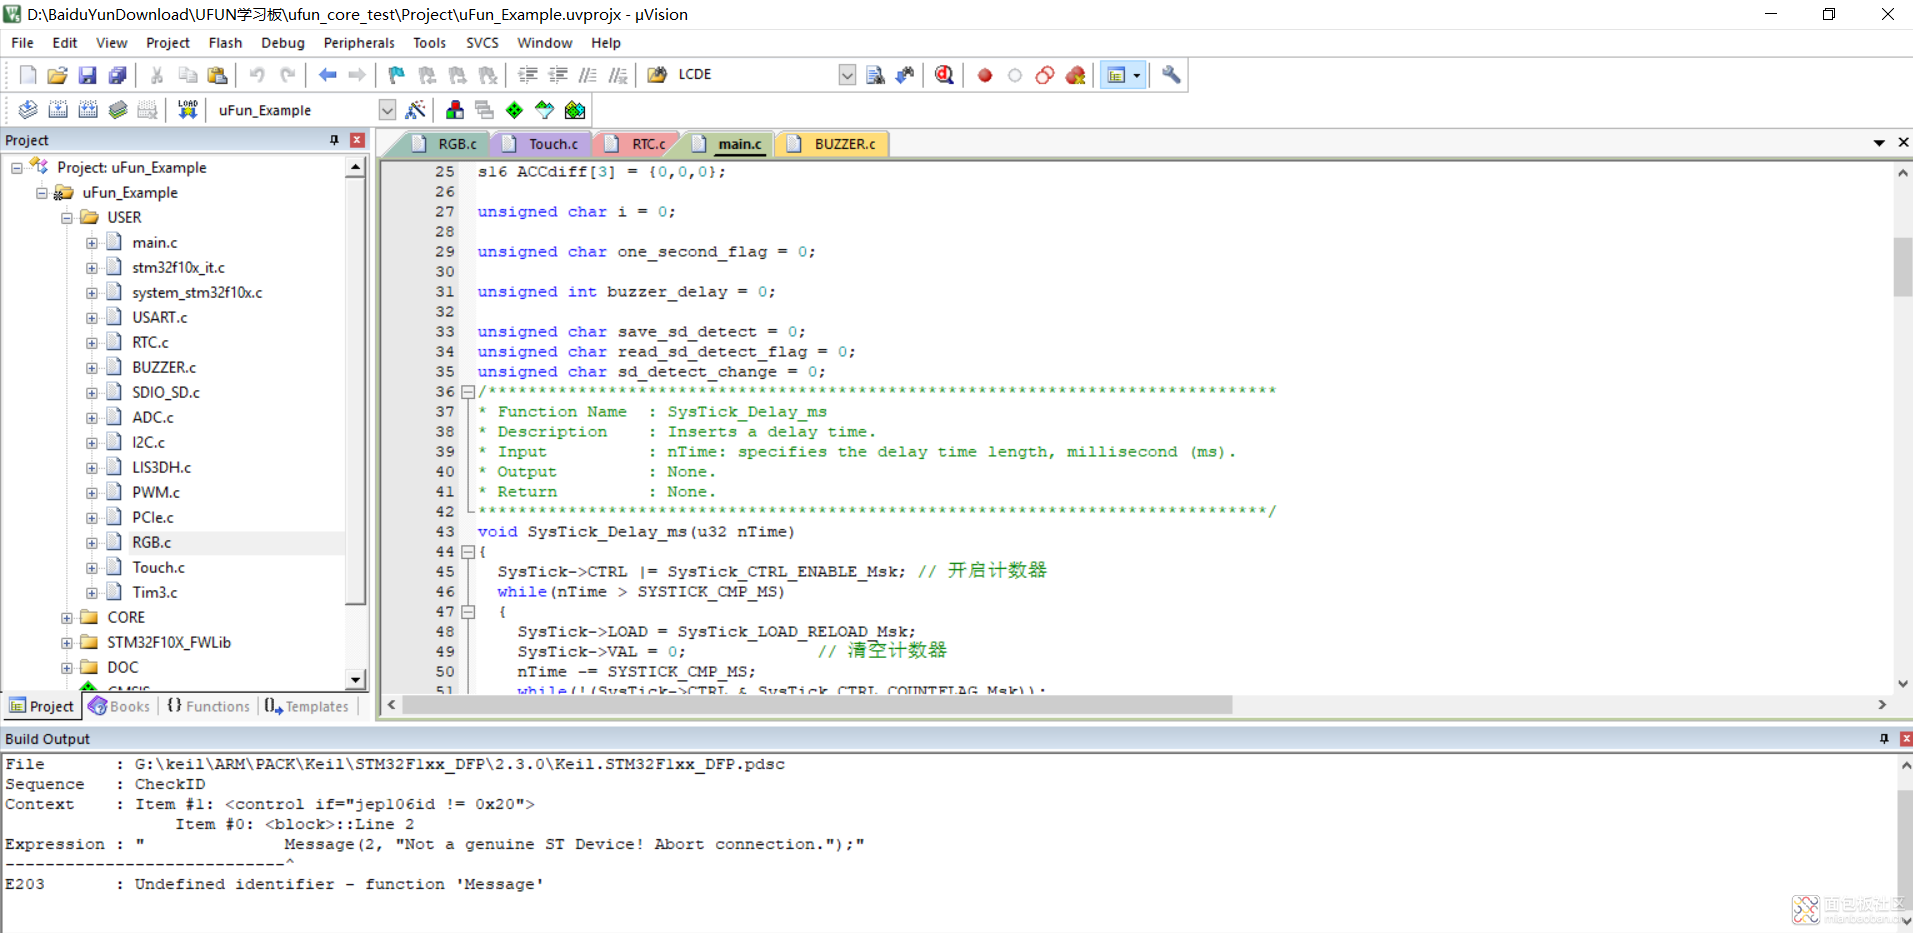Open a file using the folder icon
The image size is (1913, 933).
(x=57, y=75)
